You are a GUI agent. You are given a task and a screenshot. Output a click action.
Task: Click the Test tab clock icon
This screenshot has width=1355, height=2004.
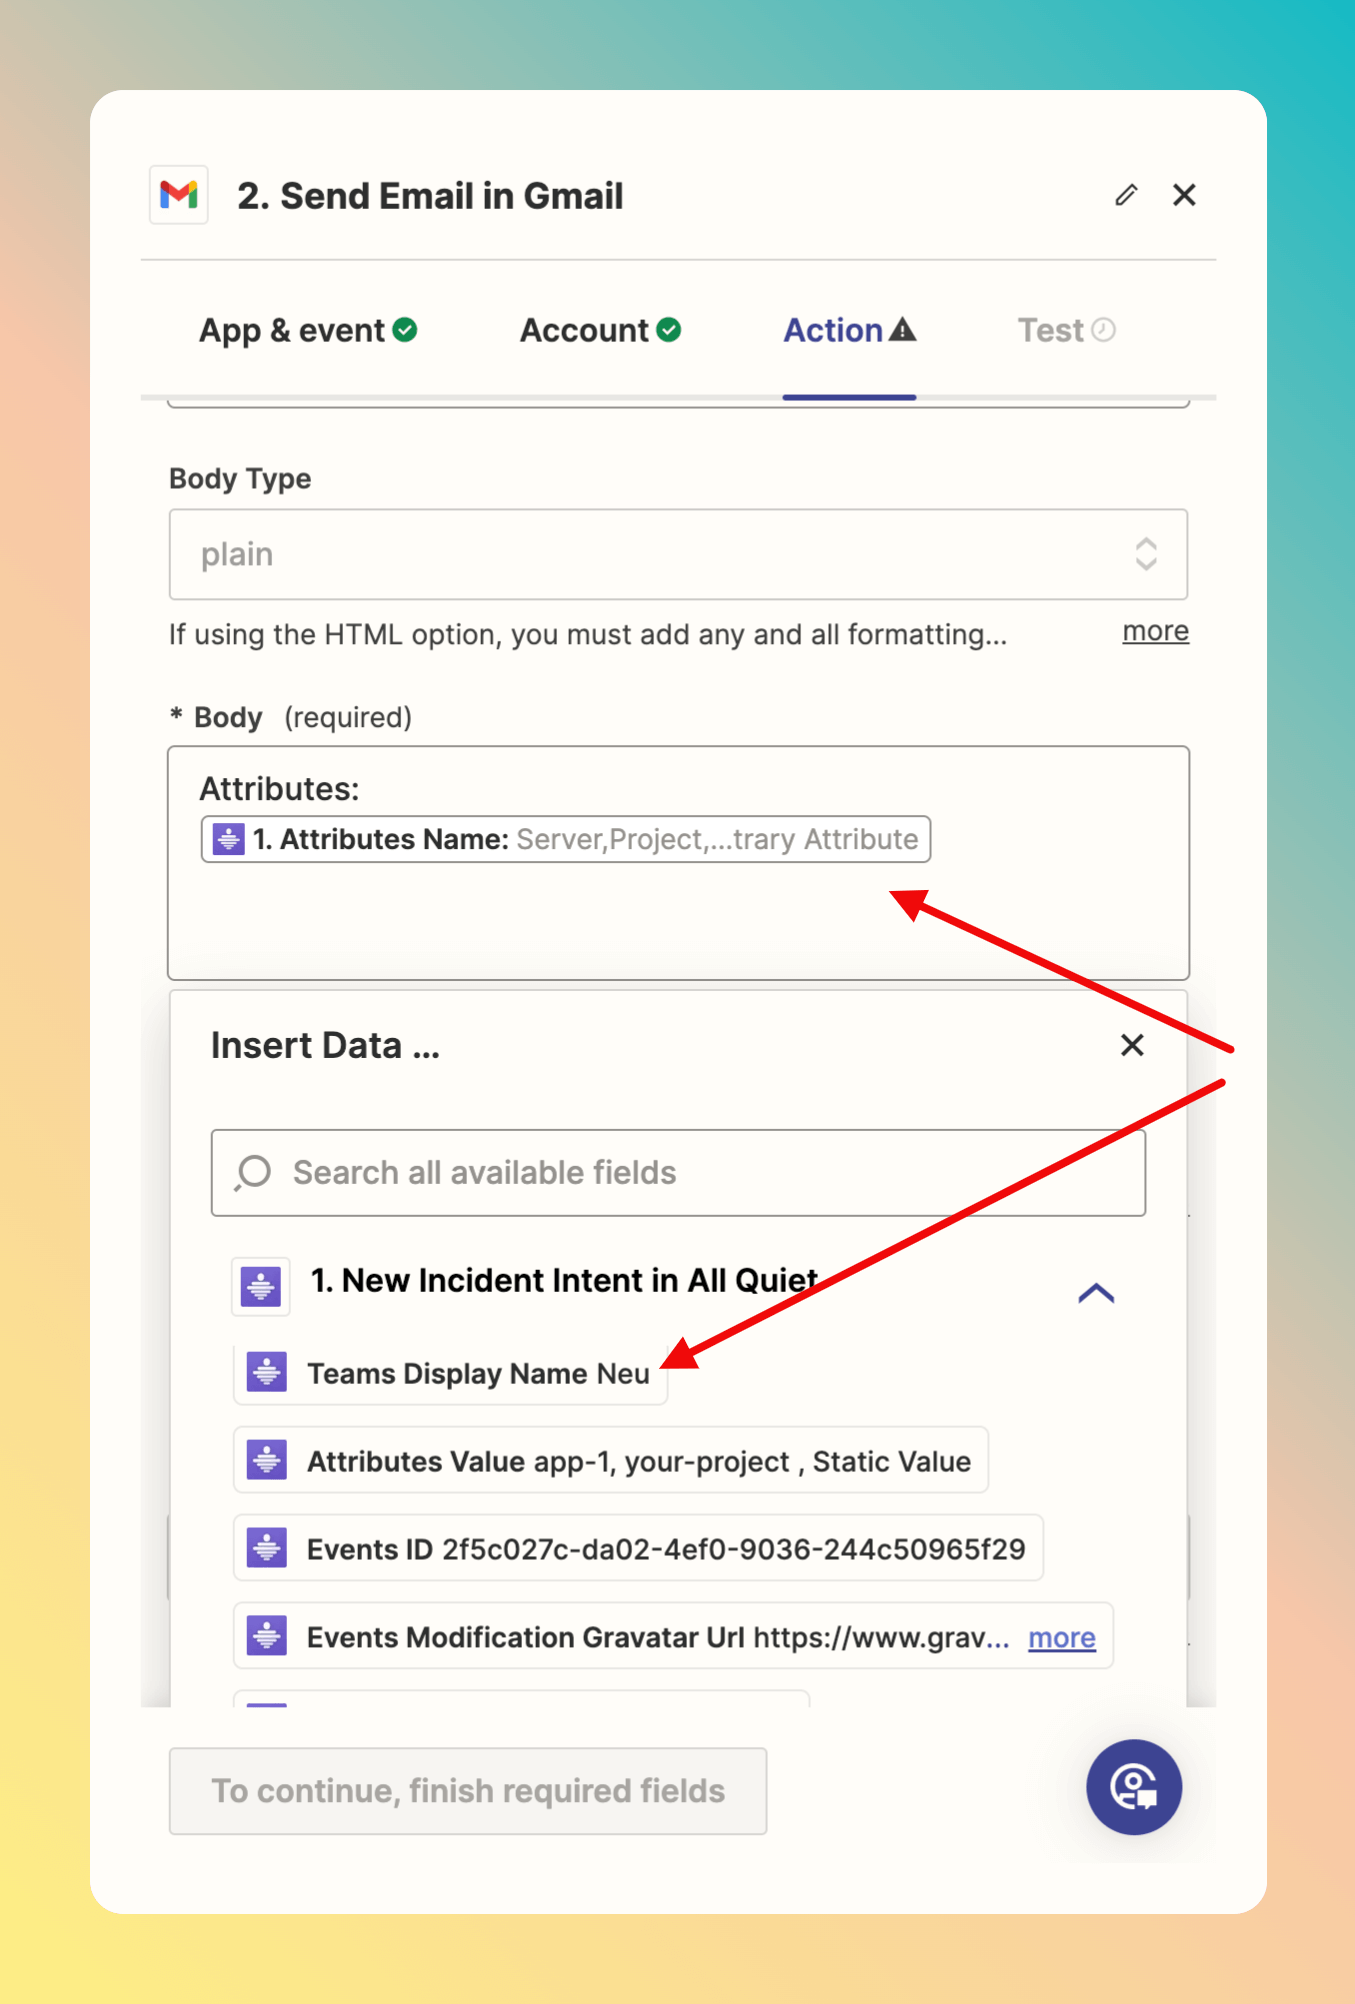pos(1104,329)
